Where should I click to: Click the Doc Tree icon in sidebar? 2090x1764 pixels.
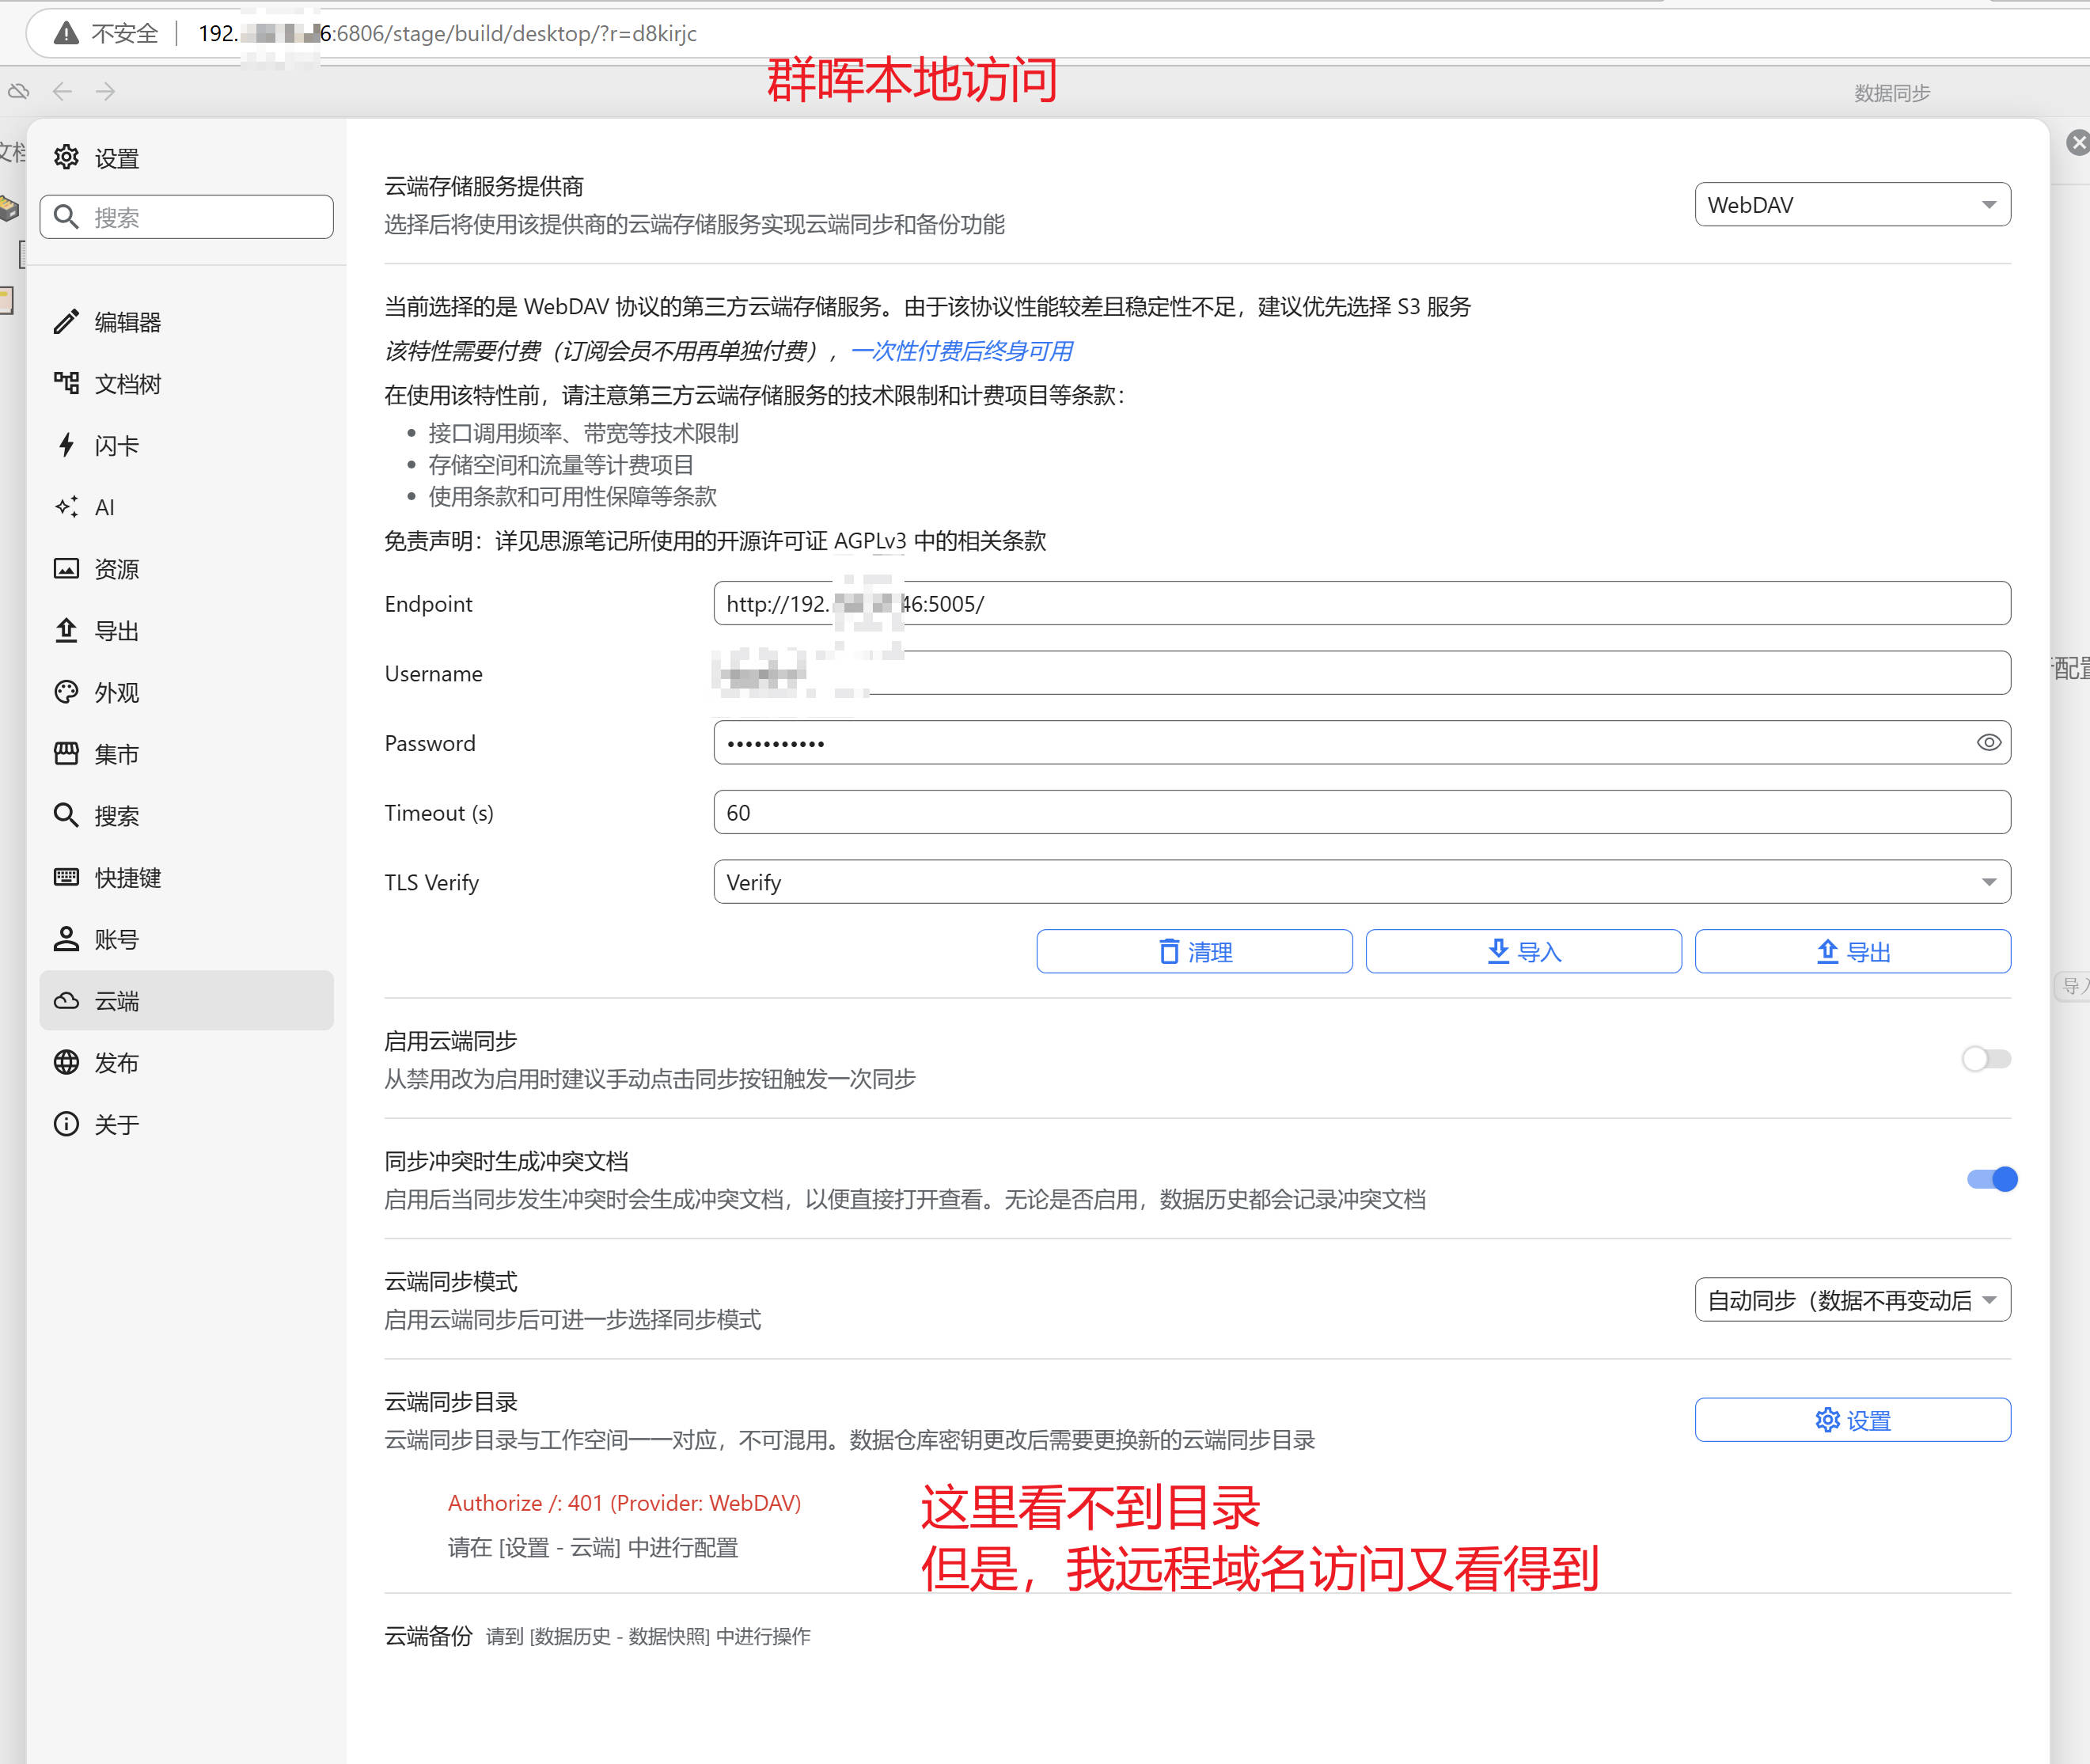[66, 384]
